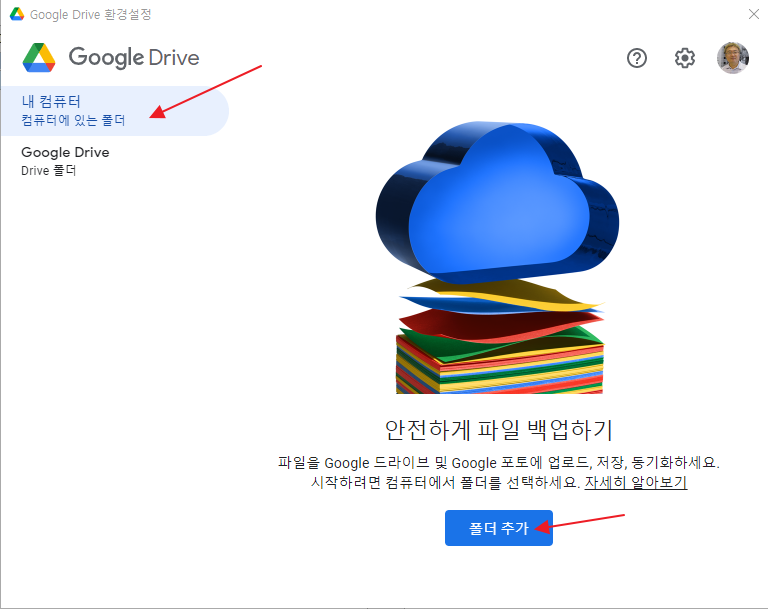The width and height of the screenshot is (768, 609).
Task: Select the 내 컴퓨터 sidebar tab
Action: click(115, 111)
